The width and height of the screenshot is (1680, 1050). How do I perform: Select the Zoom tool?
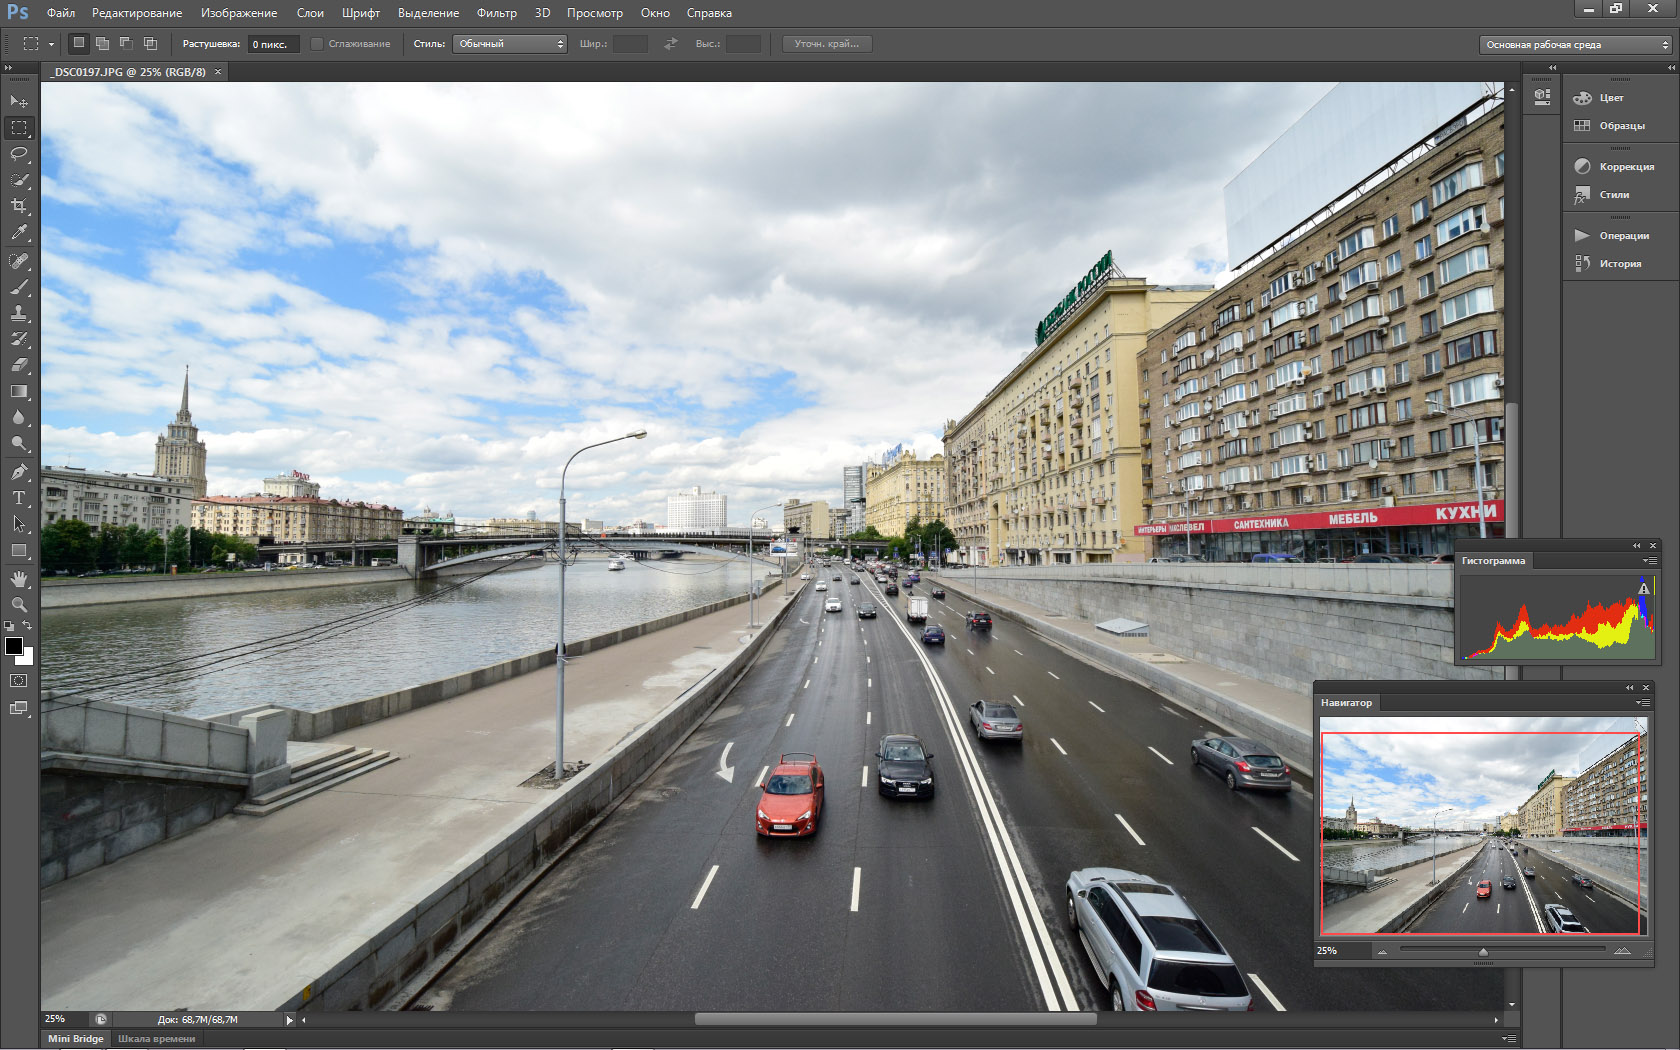point(19,605)
